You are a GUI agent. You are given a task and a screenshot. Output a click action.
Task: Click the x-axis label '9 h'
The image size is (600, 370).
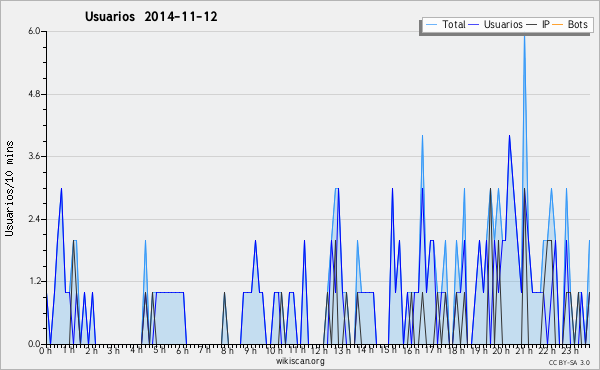pyautogui.click(x=250, y=350)
